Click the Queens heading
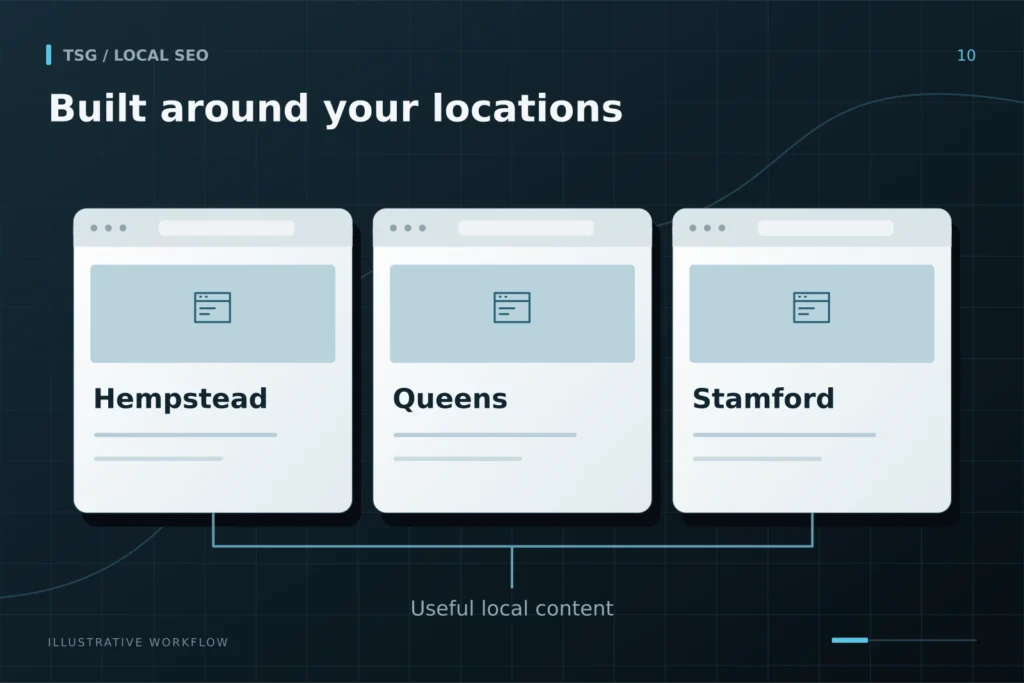 point(450,398)
